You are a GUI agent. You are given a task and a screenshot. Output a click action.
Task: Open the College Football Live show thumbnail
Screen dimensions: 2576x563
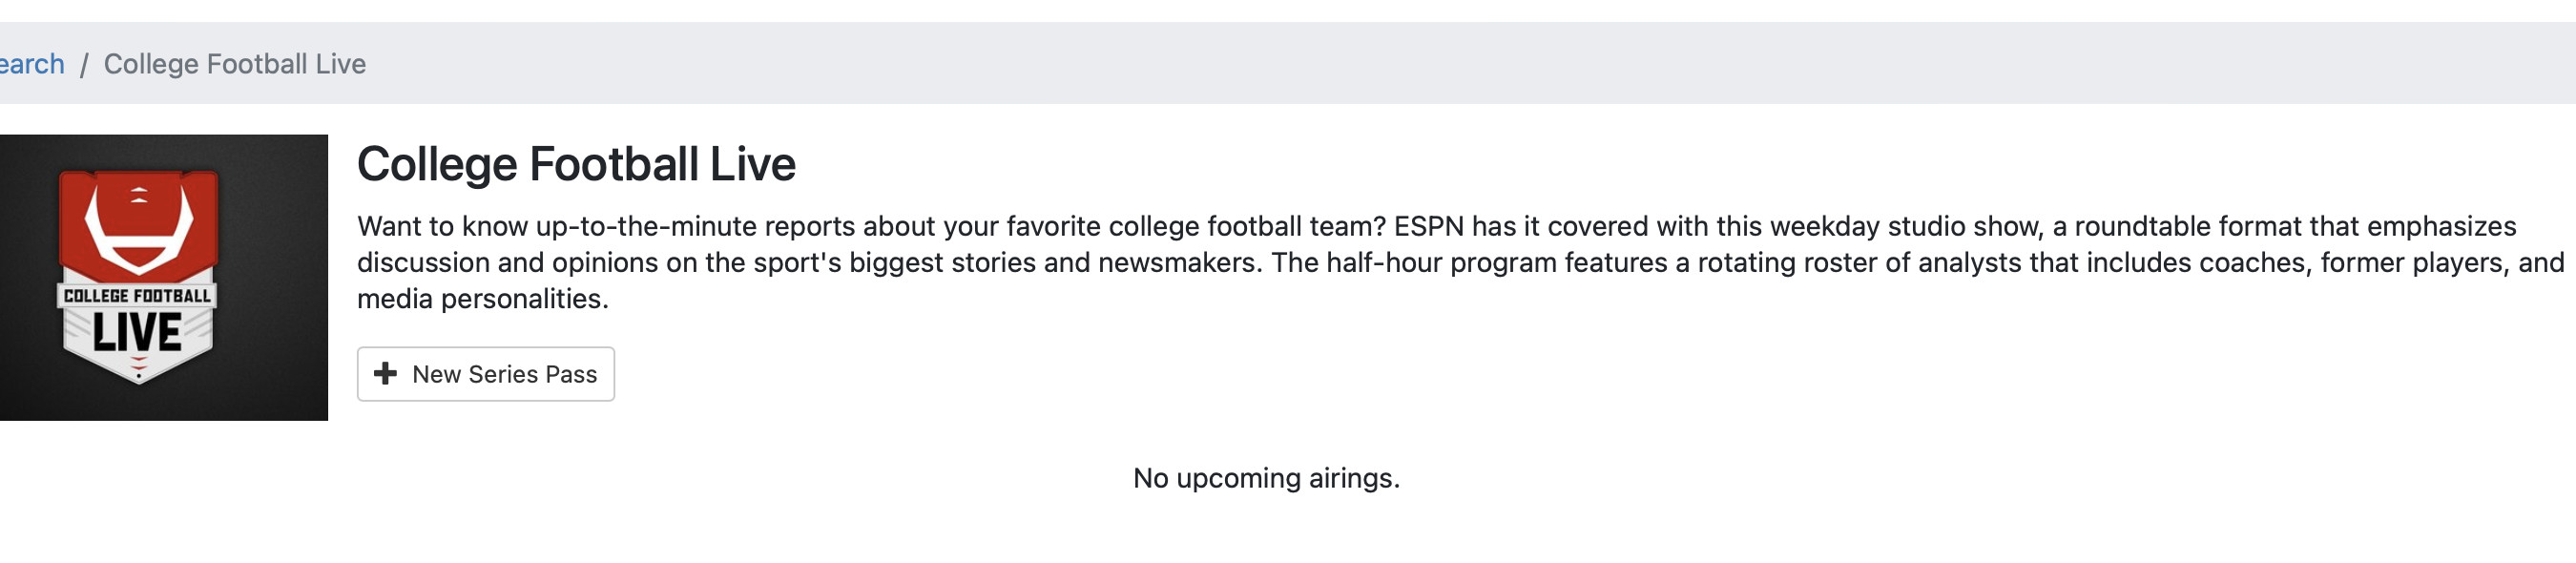pyautogui.click(x=163, y=277)
